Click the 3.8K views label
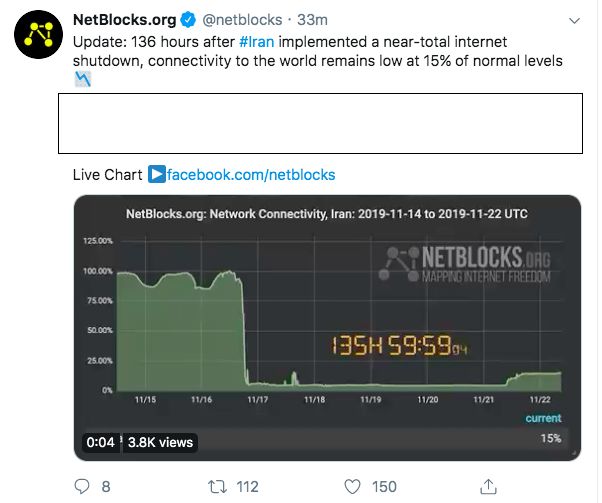The image size is (602, 503). point(160,442)
